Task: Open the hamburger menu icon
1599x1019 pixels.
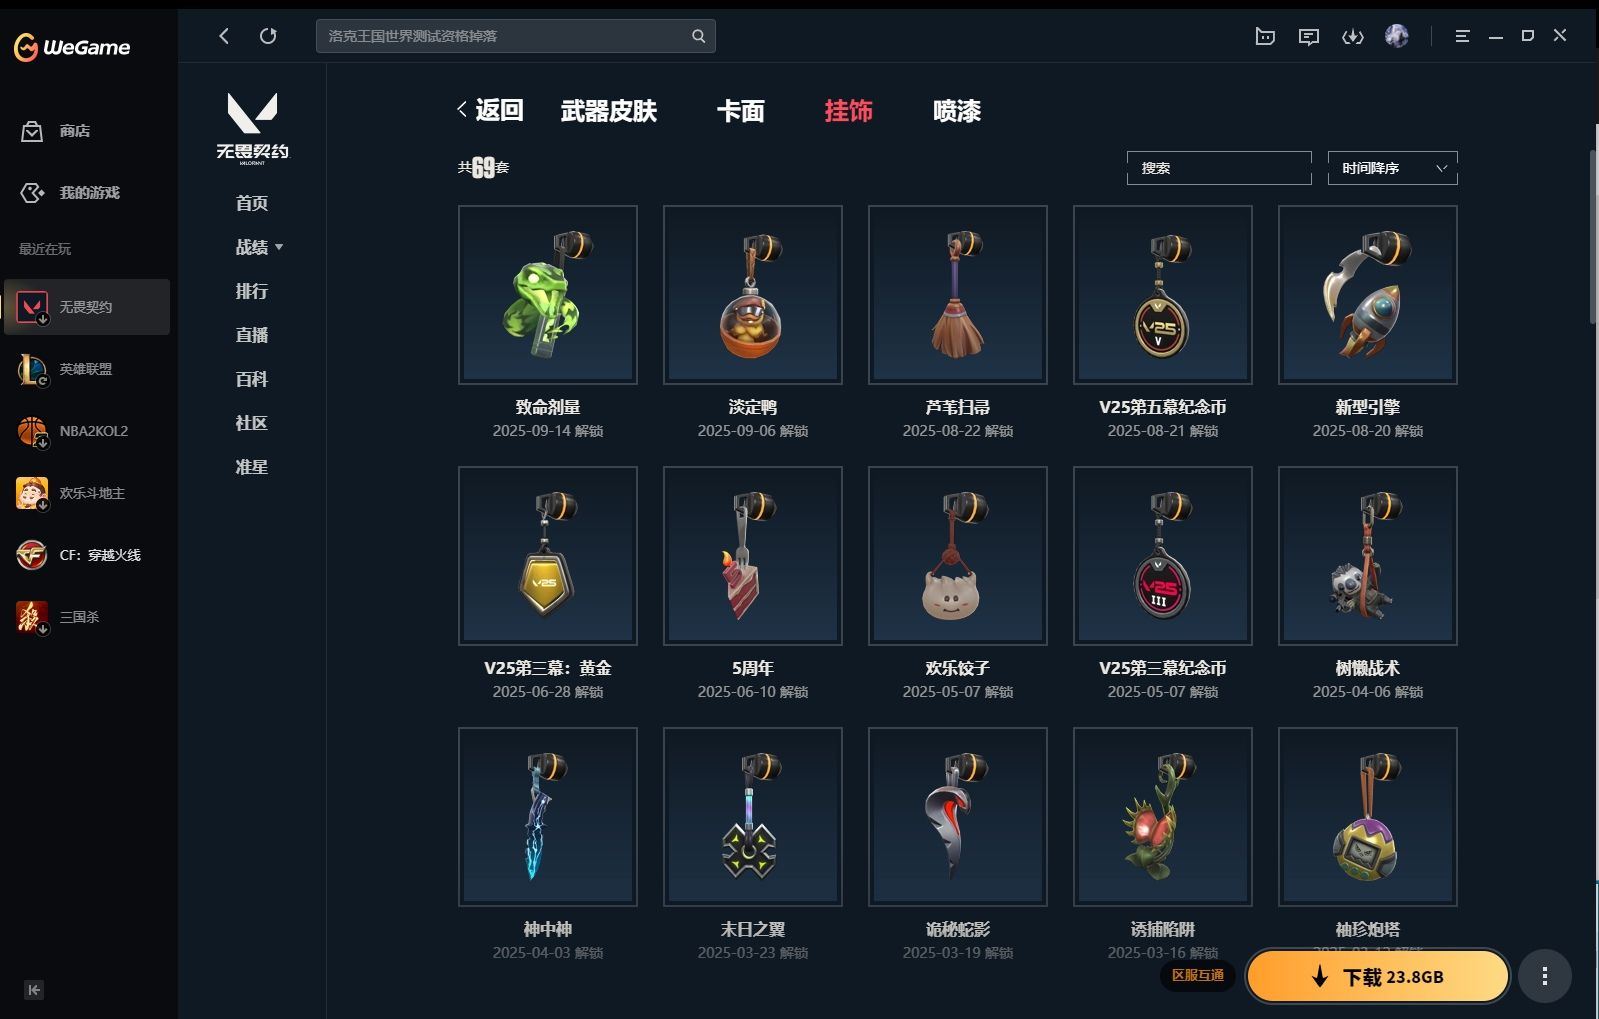Action: (1462, 36)
